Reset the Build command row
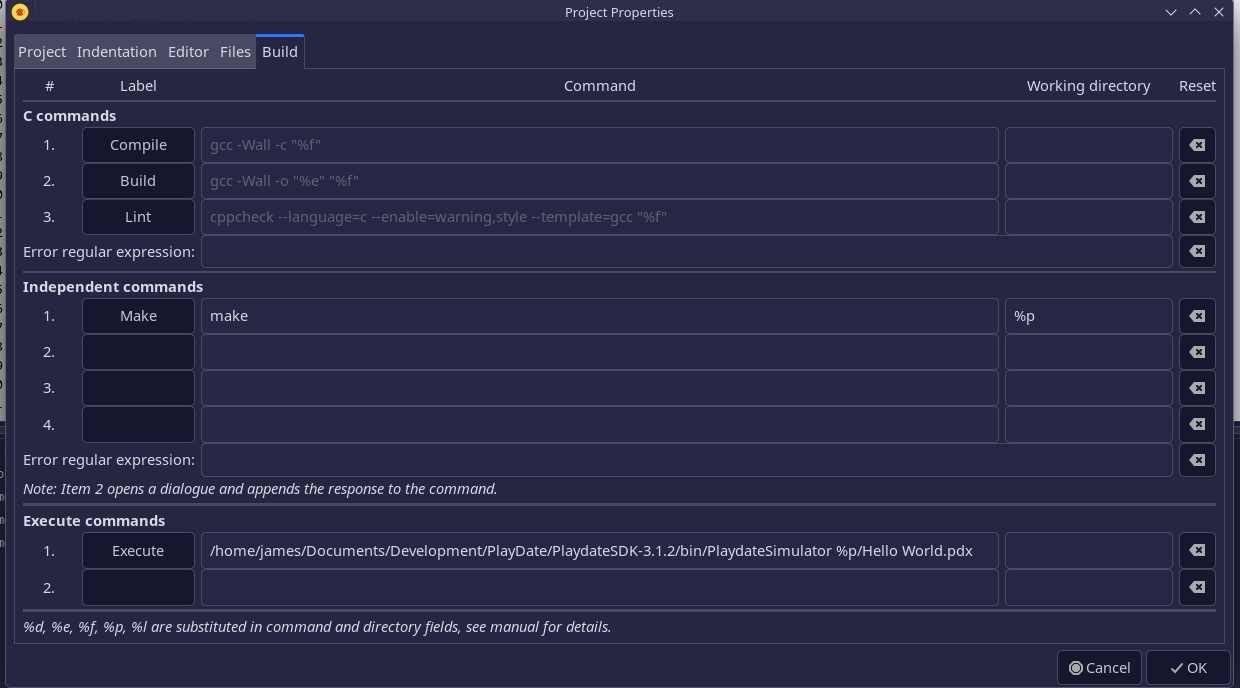This screenshot has width=1240, height=688. tap(1197, 181)
